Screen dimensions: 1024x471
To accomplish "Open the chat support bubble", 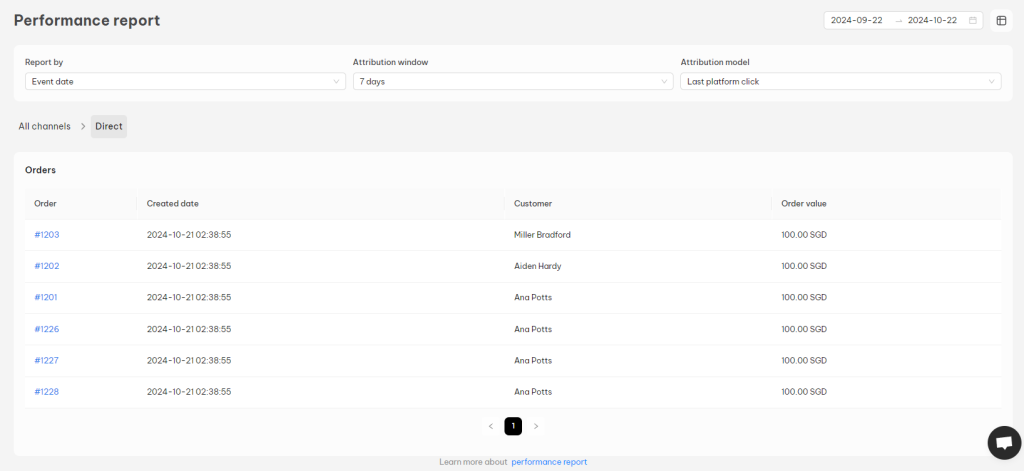I will 1004,443.
